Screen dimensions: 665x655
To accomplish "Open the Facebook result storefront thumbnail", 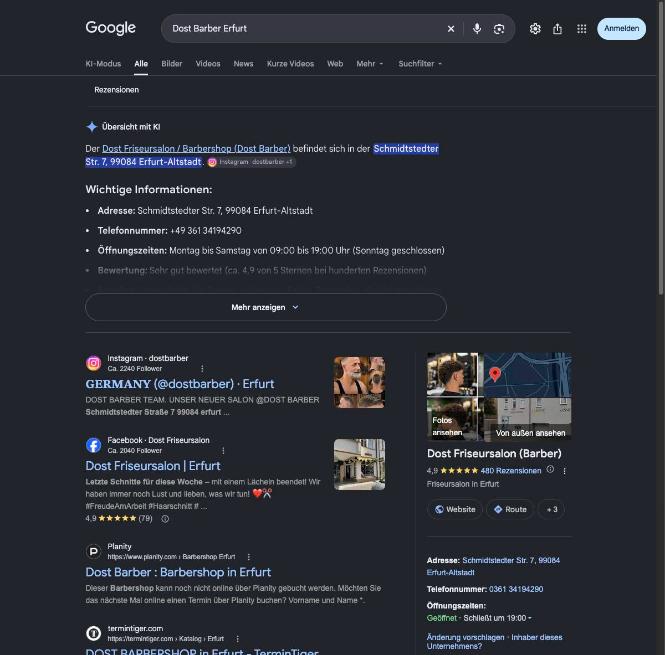I will pos(359,464).
